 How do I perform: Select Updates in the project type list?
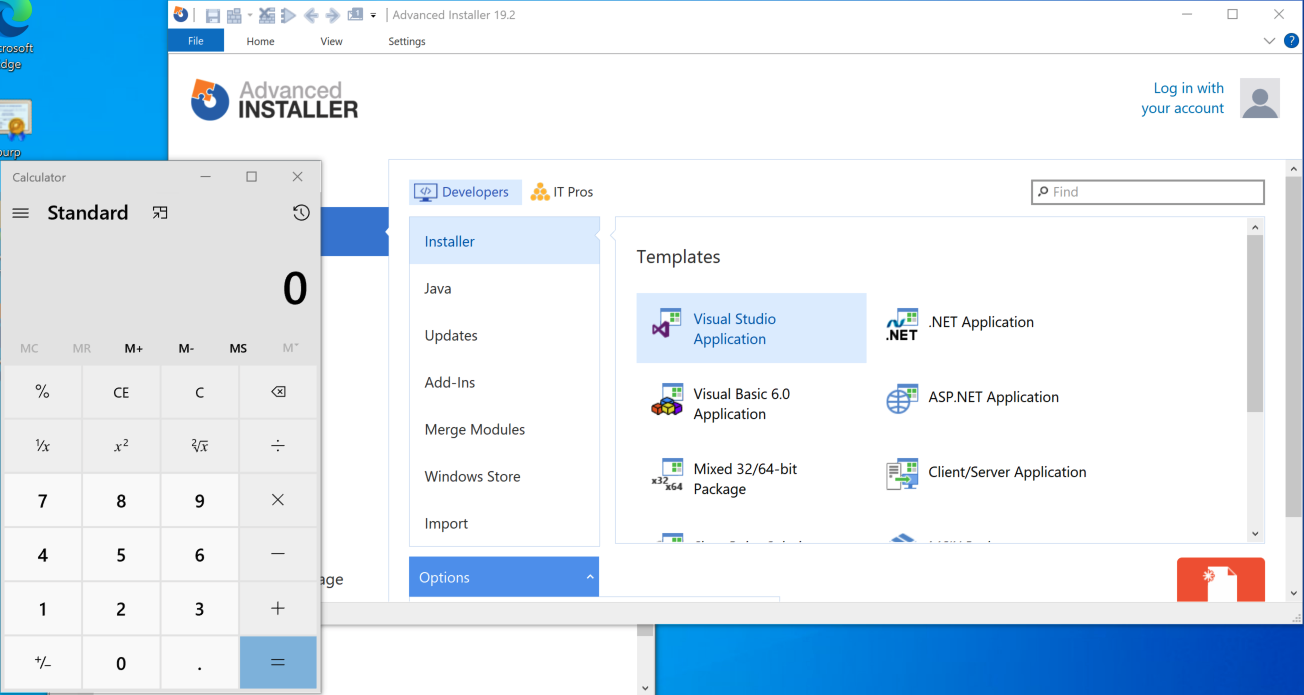504,335
